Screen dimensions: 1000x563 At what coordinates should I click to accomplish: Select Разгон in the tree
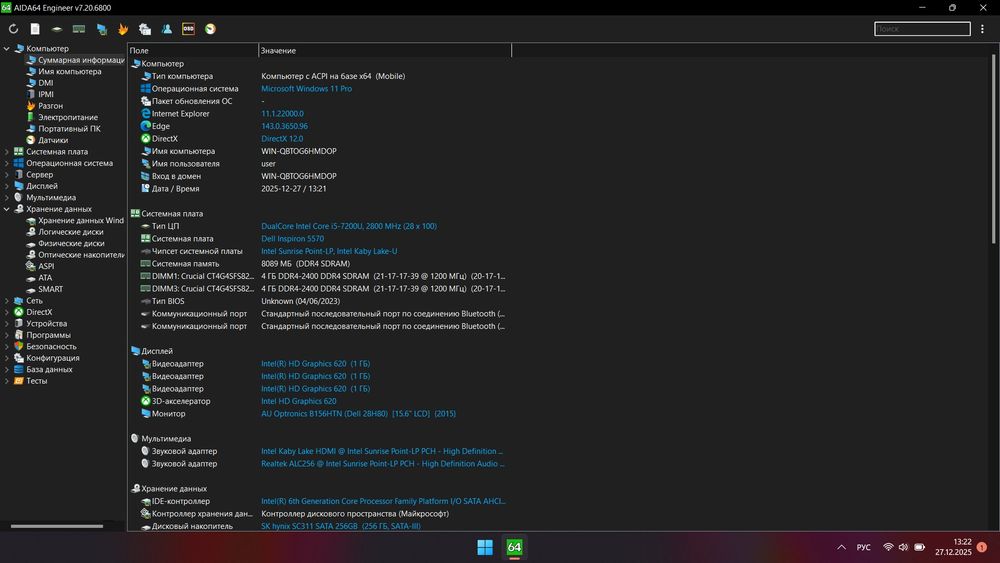pos(44,106)
